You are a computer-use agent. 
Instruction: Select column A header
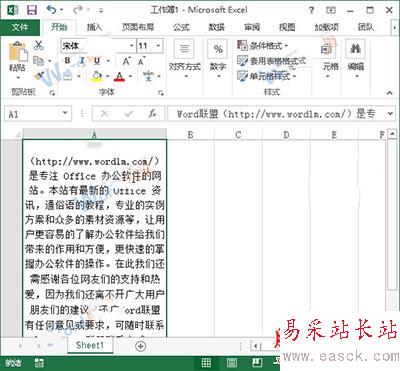point(94,134)
